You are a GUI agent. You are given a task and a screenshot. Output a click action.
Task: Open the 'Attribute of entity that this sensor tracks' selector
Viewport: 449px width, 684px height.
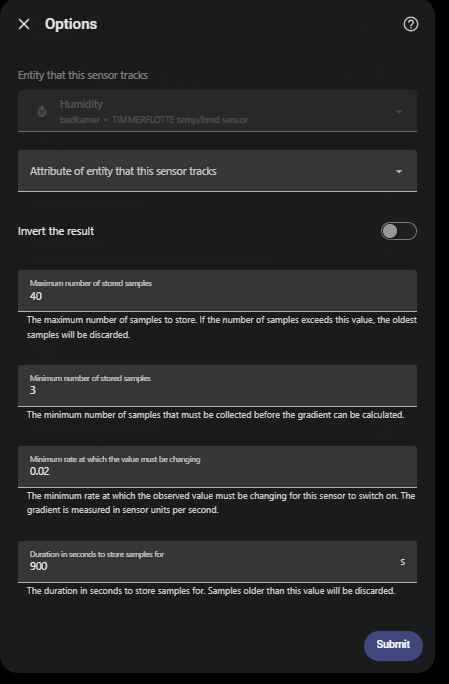[x=217, y=171]
